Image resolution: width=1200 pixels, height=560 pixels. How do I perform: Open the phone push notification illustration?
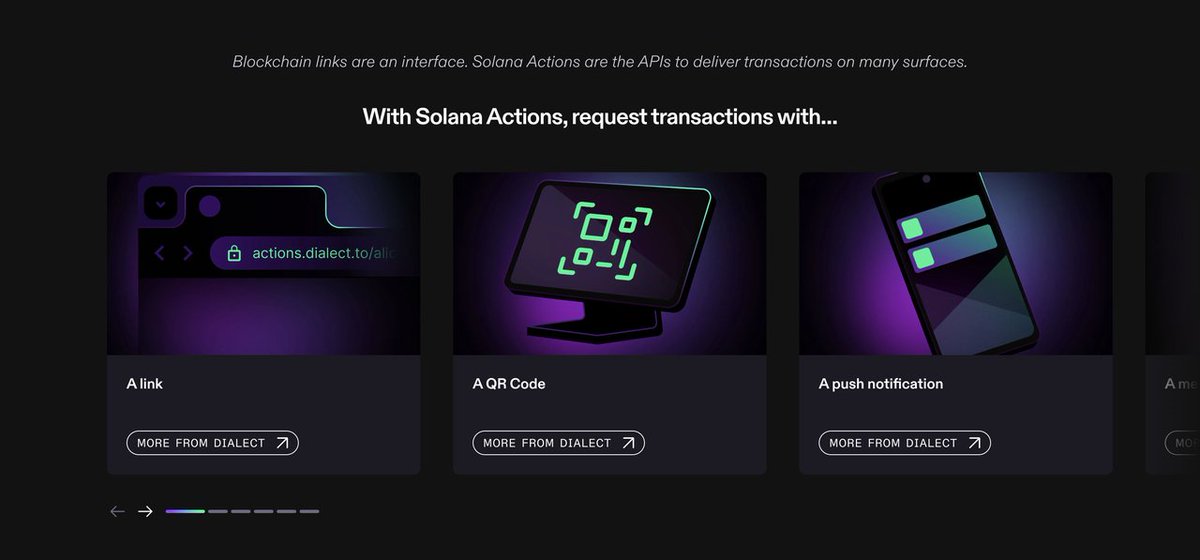(956, 264)
